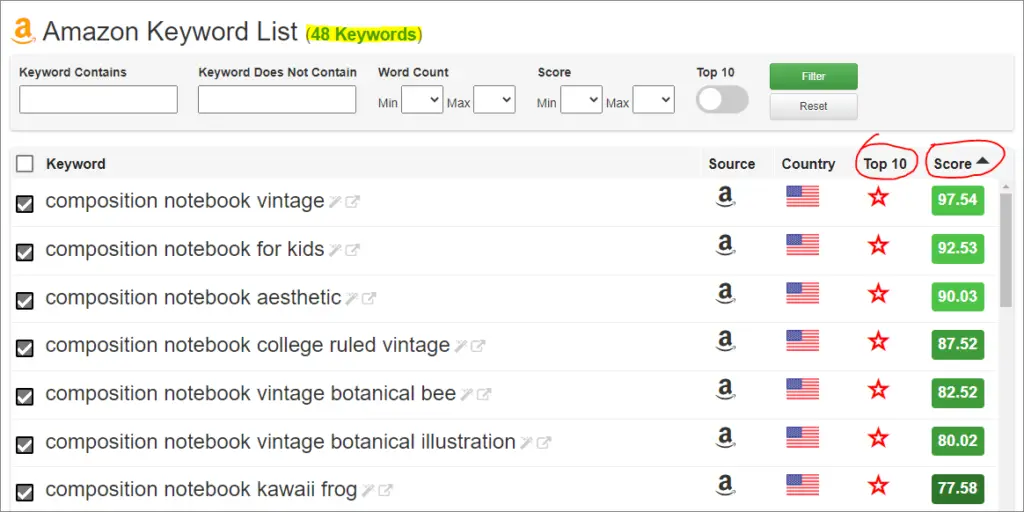Open the Score Min dropdown
1024x512 pixels.
tap(581, 99)
